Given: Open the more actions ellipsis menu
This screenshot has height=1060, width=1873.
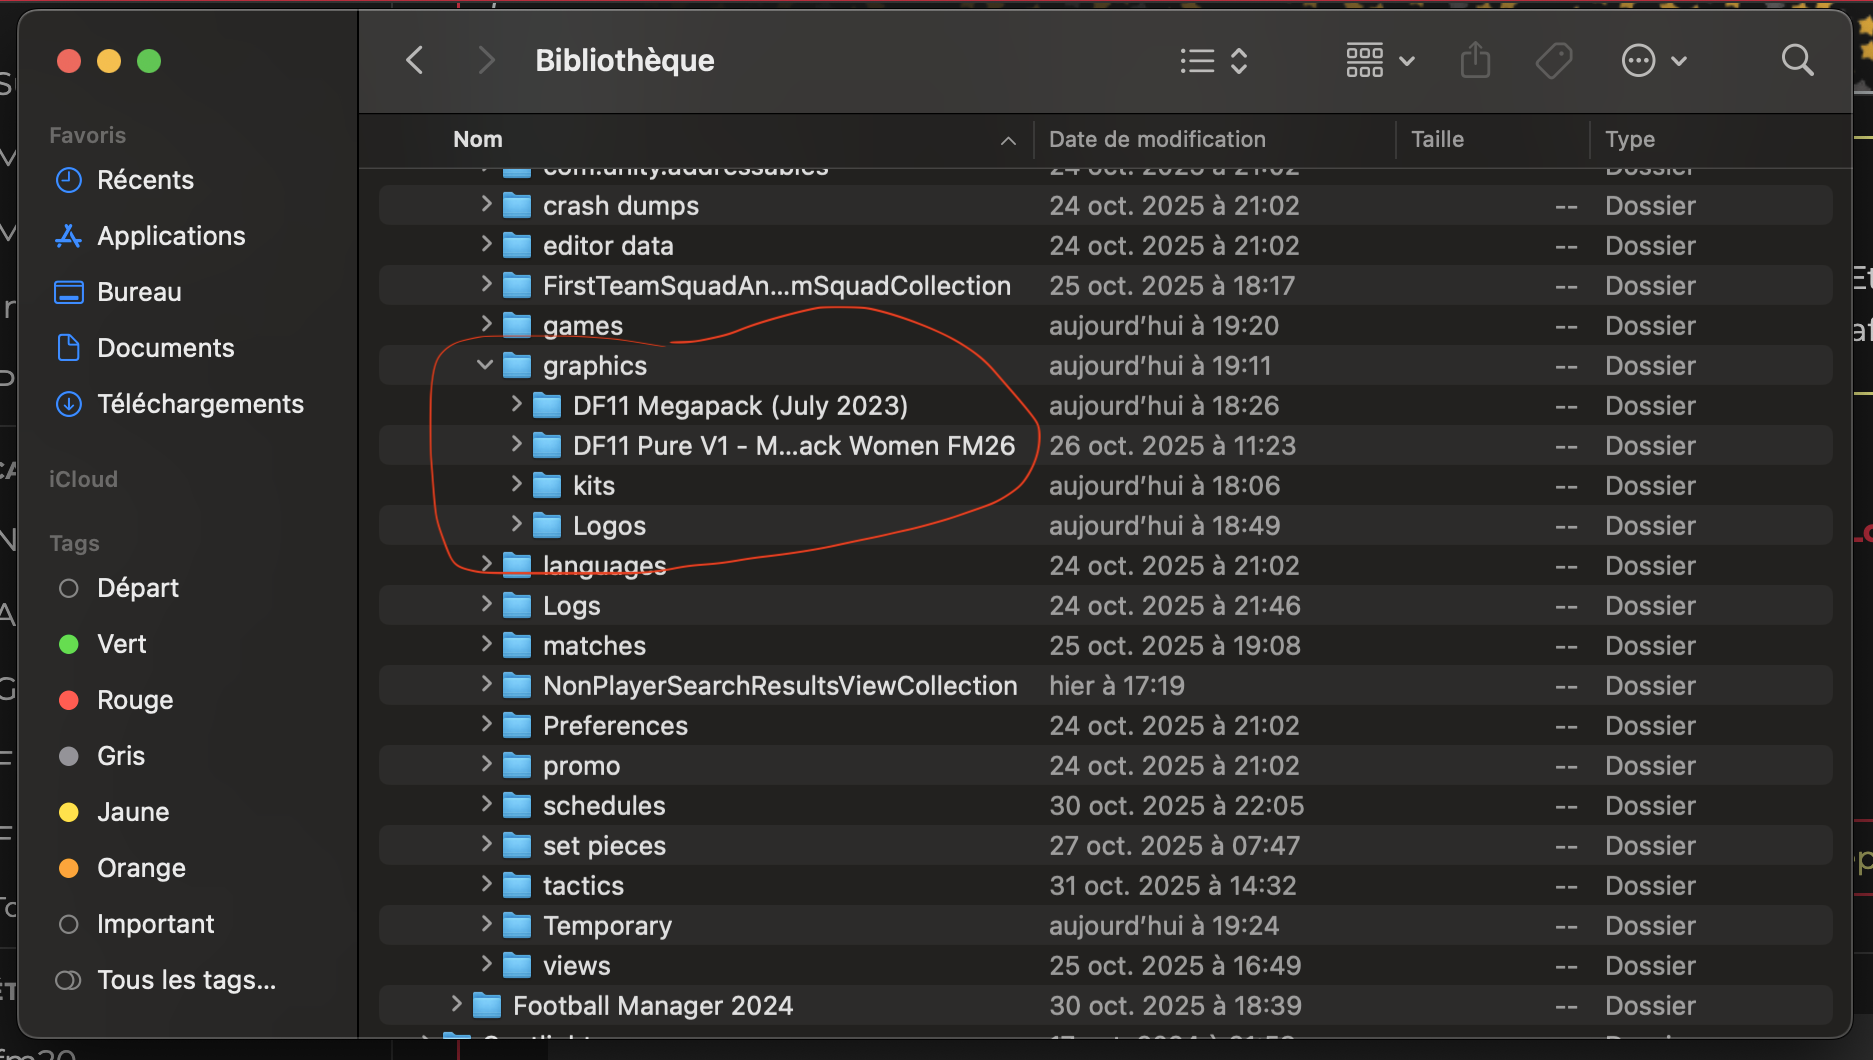Looking at the screenshot, I should point(1653,61).
